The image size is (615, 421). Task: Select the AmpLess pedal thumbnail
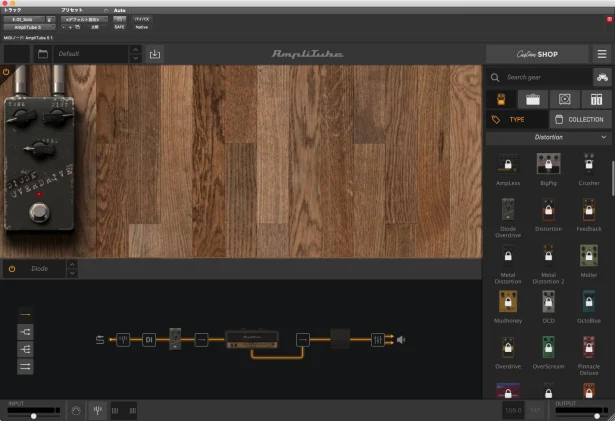pos(508,164)
